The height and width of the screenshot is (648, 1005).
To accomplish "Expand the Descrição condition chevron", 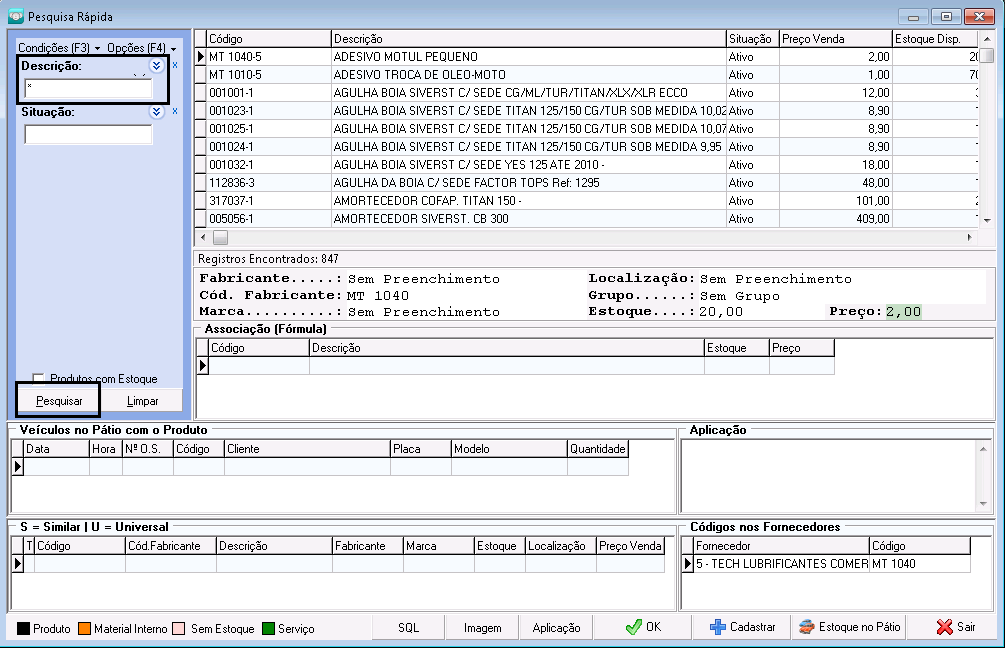I will point(156,65).
